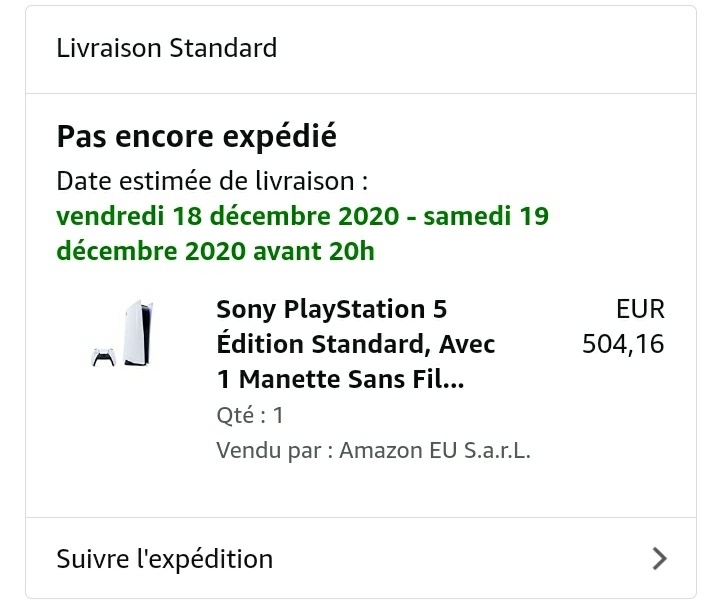The width and height of the screenshot is (720, 602).
Task: Click the "Pas encore expédié" status heading
Action: tap(197, 135)
